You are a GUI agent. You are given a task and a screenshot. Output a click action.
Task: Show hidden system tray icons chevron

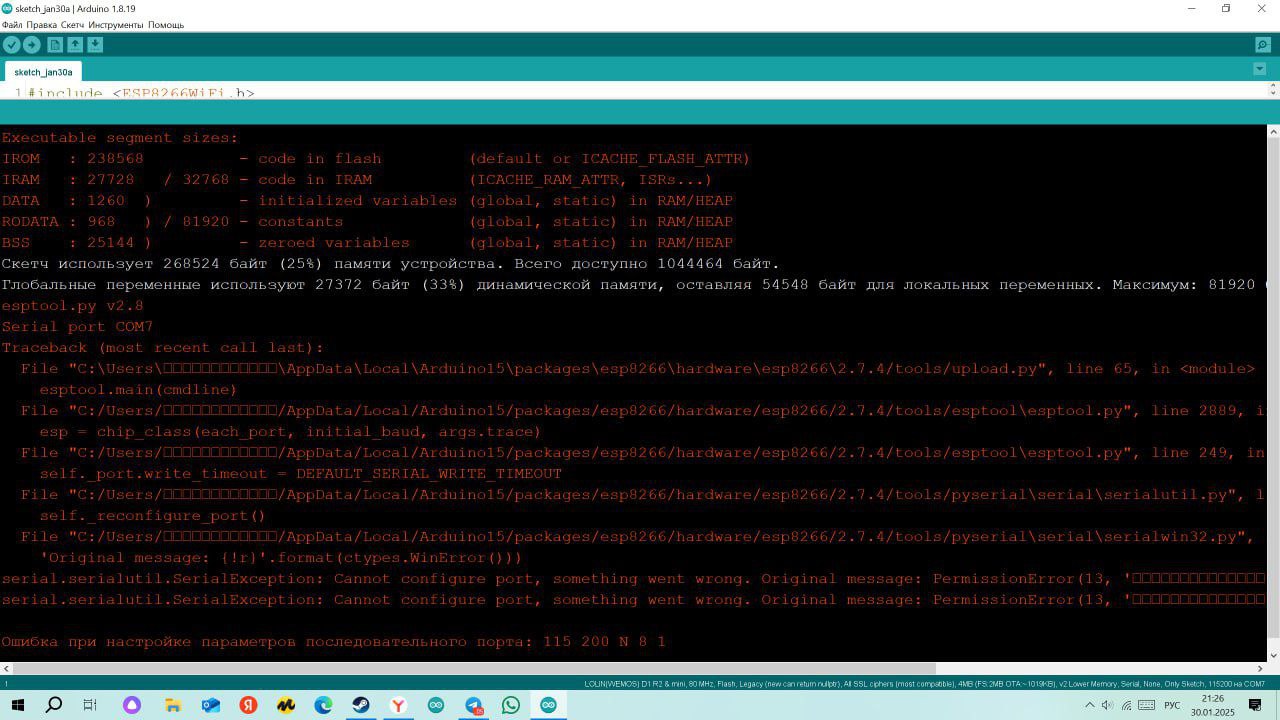coord(1089,705)
